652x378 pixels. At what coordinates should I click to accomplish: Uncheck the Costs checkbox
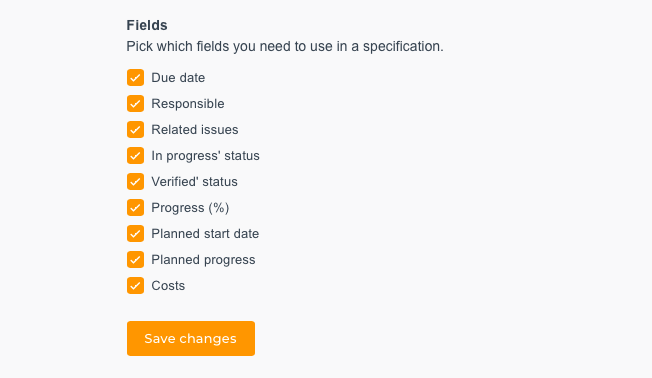point(136,286)
